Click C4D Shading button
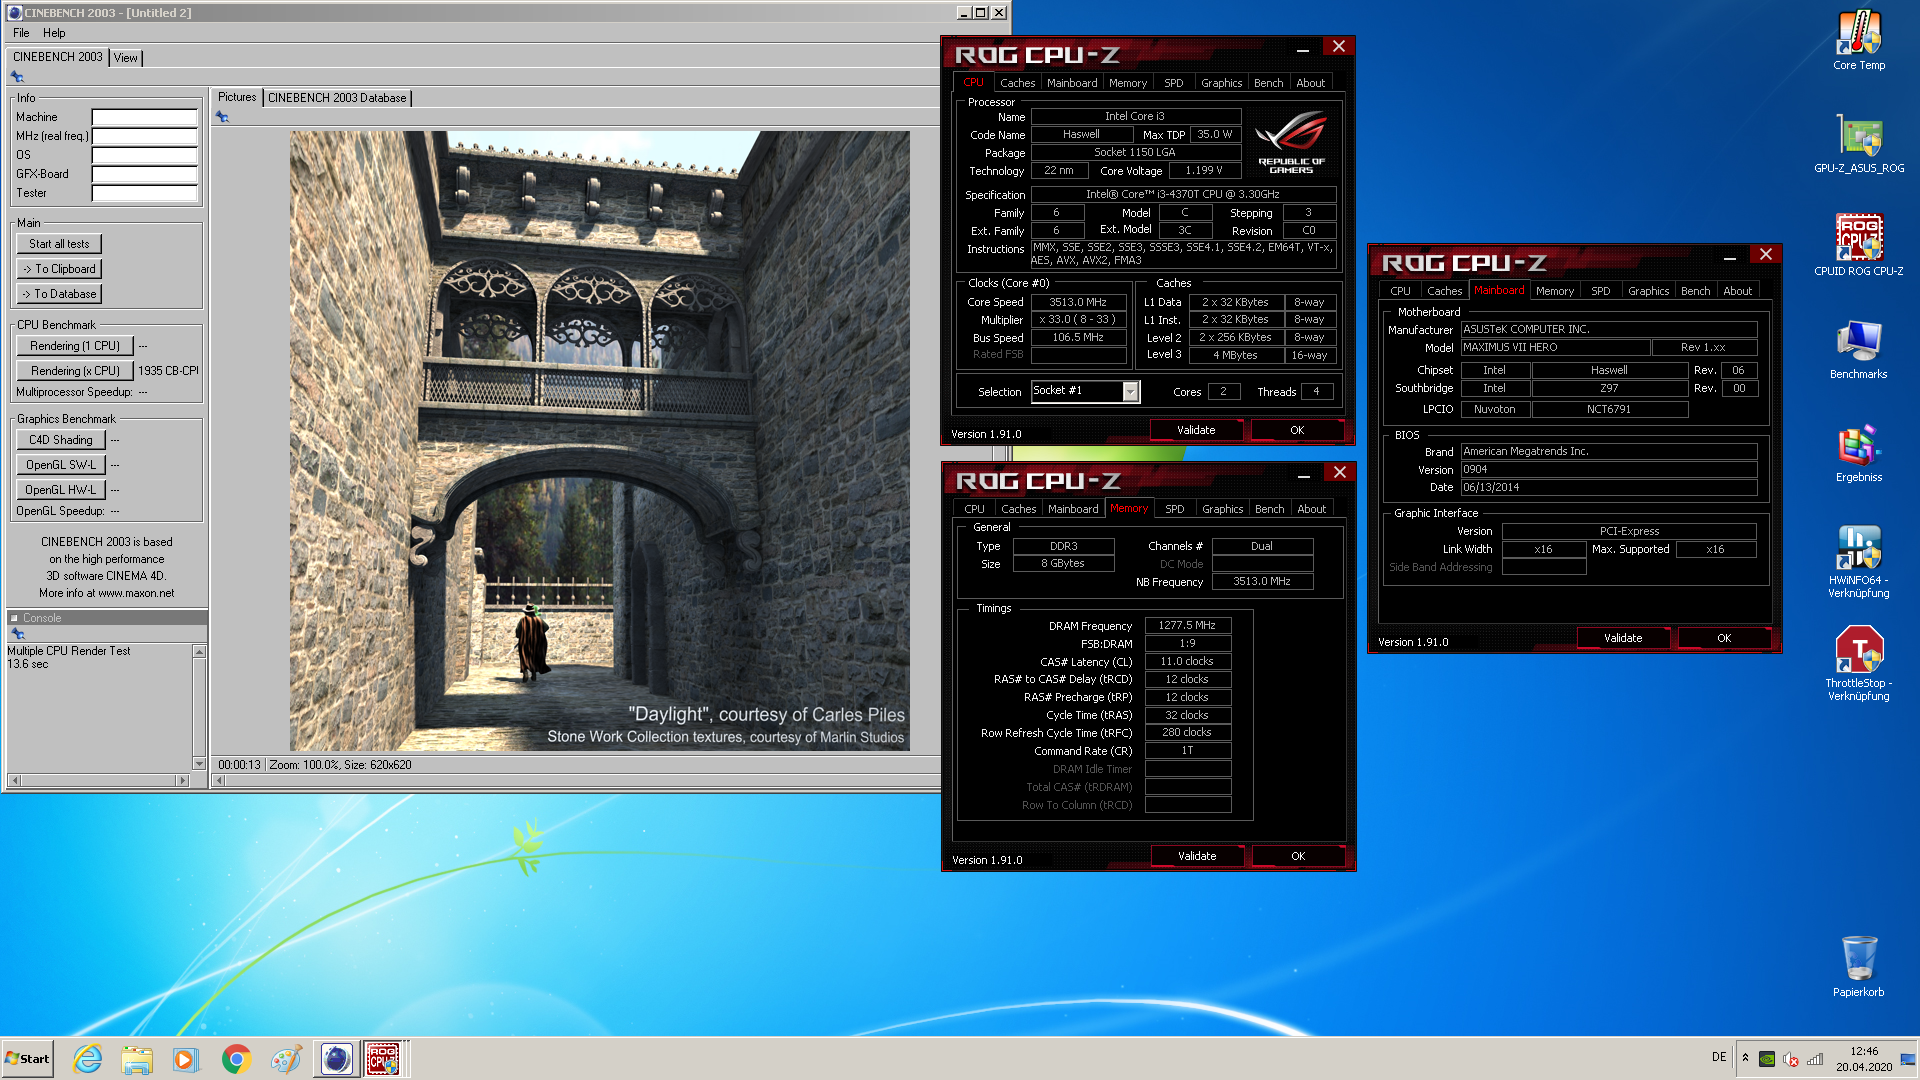Screen dimensions: 1920x1080 pos(61,440)
